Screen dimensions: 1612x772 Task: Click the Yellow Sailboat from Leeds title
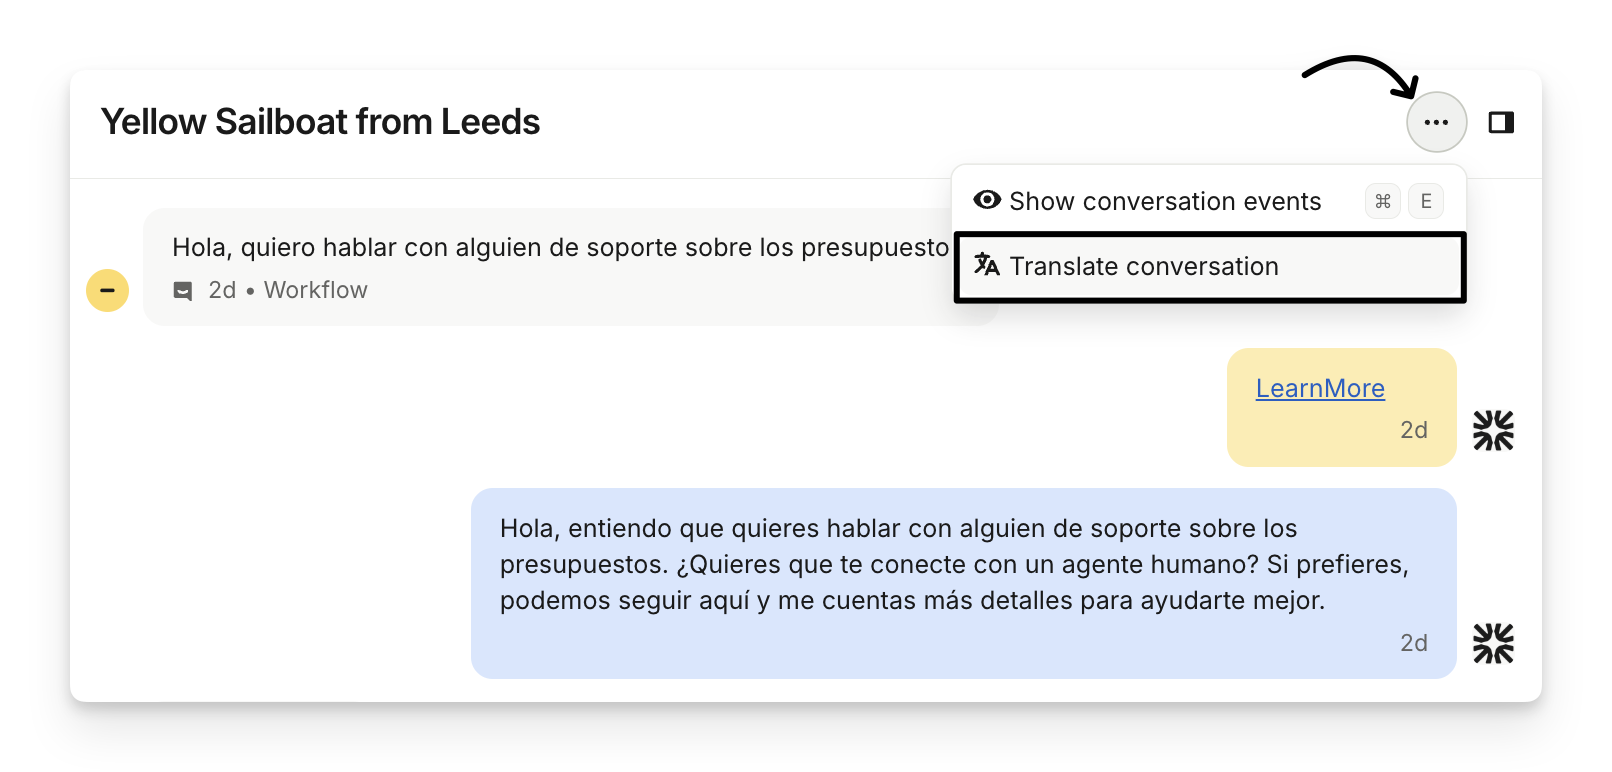click(x=320, y=122)
